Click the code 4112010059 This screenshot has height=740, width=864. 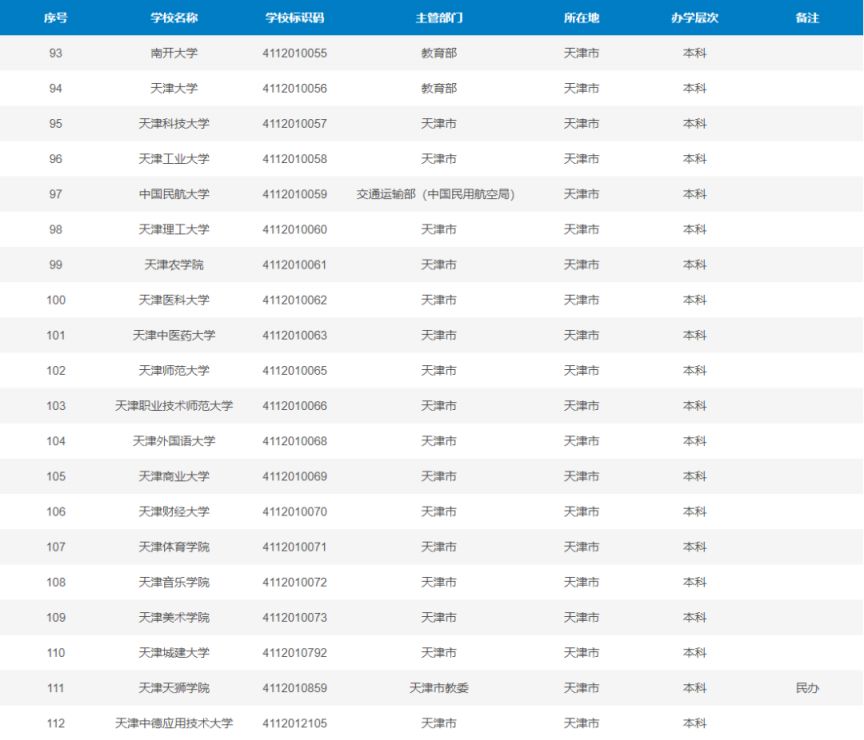tap(295, 194)
